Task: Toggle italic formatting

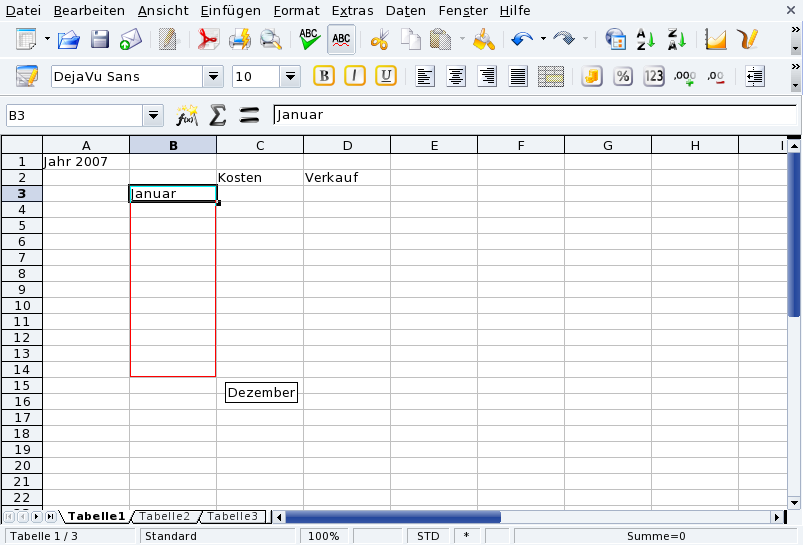Action: click(x=355, y=76)
